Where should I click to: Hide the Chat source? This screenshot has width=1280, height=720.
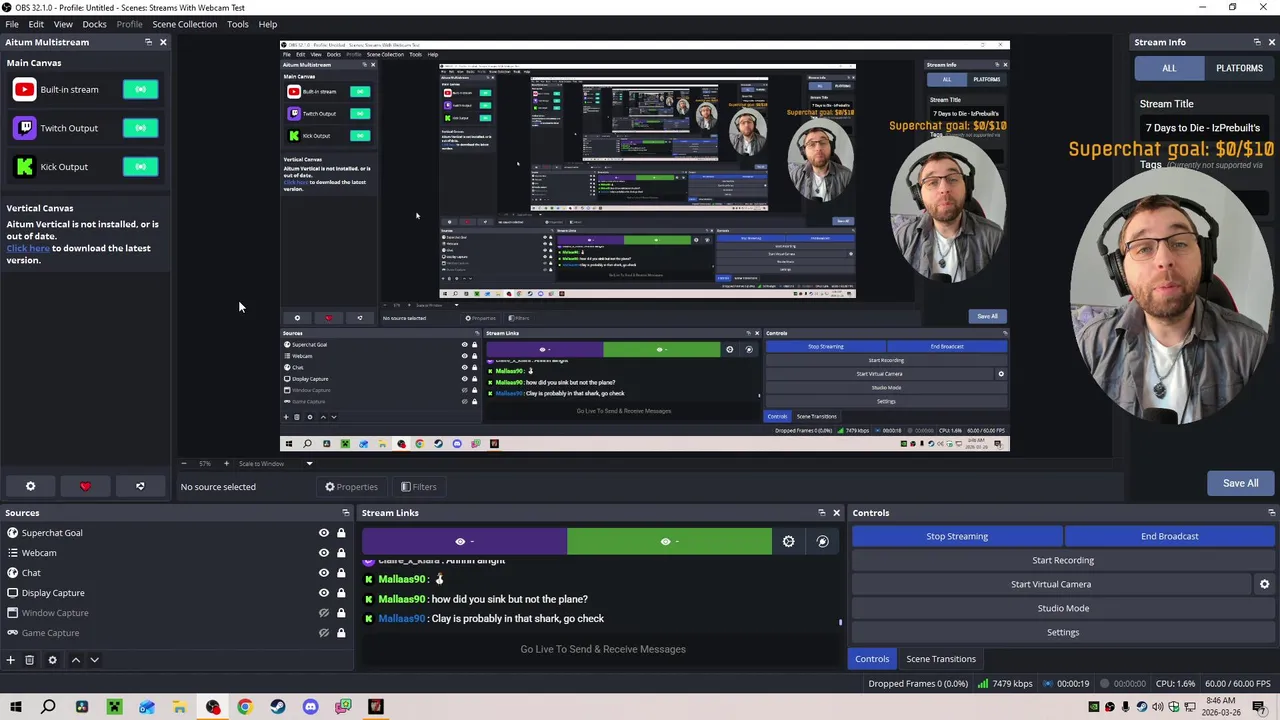[x=323, y=573]
